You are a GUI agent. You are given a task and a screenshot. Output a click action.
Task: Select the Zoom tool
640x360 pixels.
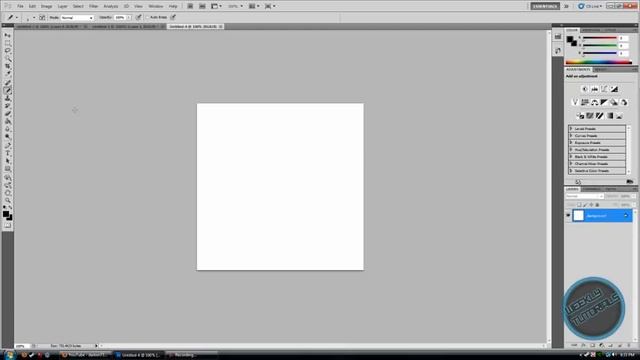coord(7,201)
